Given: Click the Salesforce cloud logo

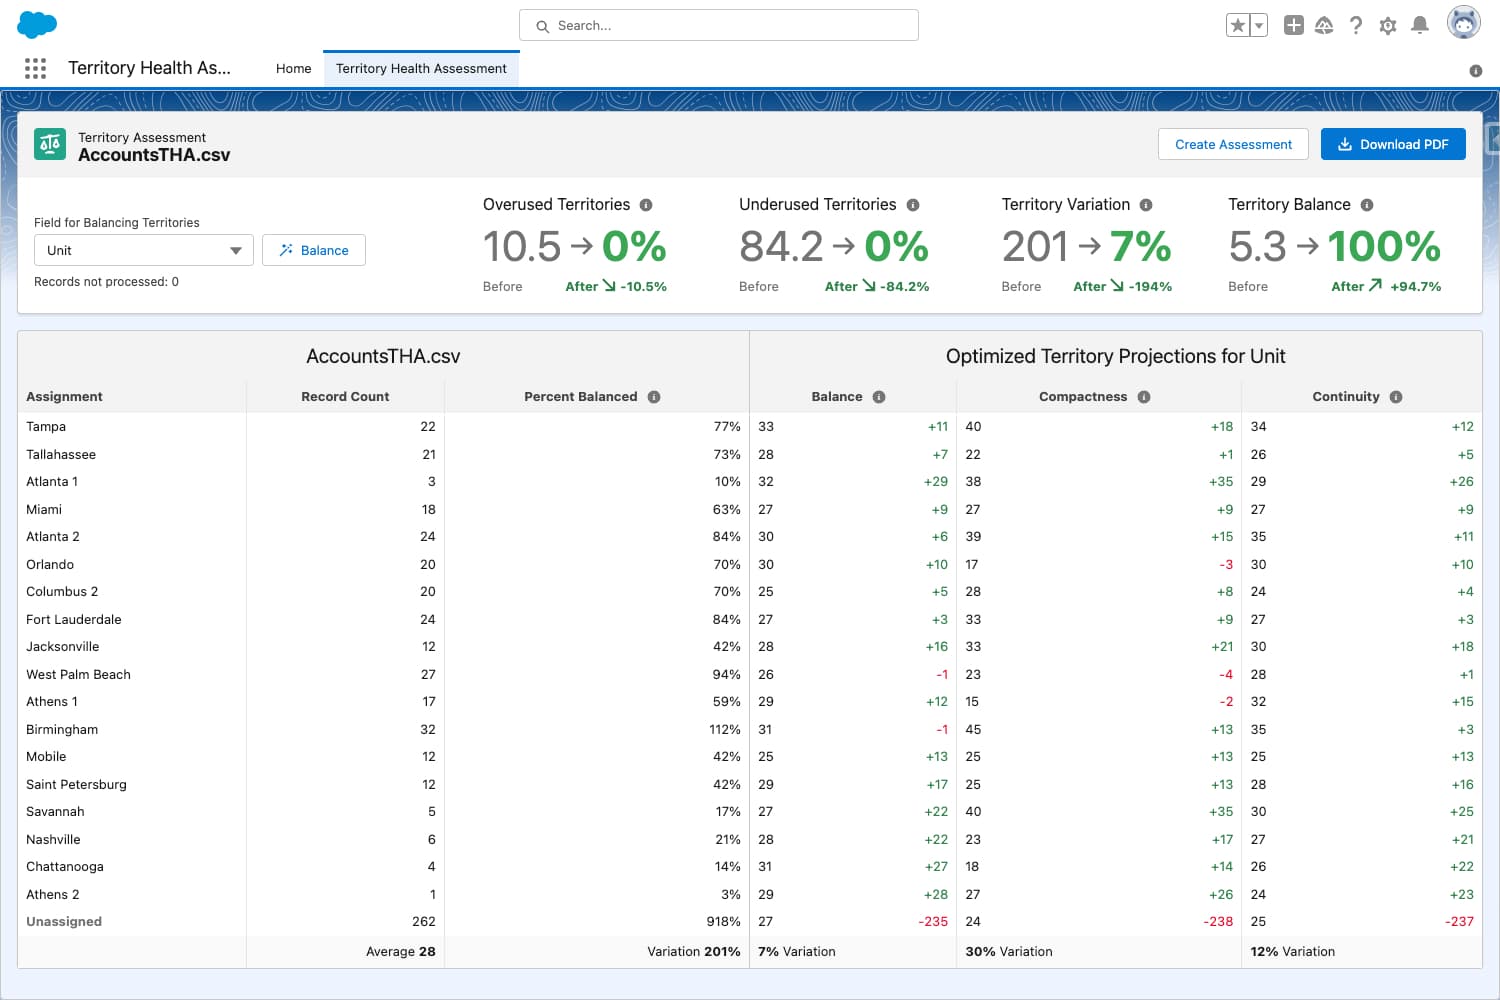Looking at the screenshot, I should coord(37,25).
